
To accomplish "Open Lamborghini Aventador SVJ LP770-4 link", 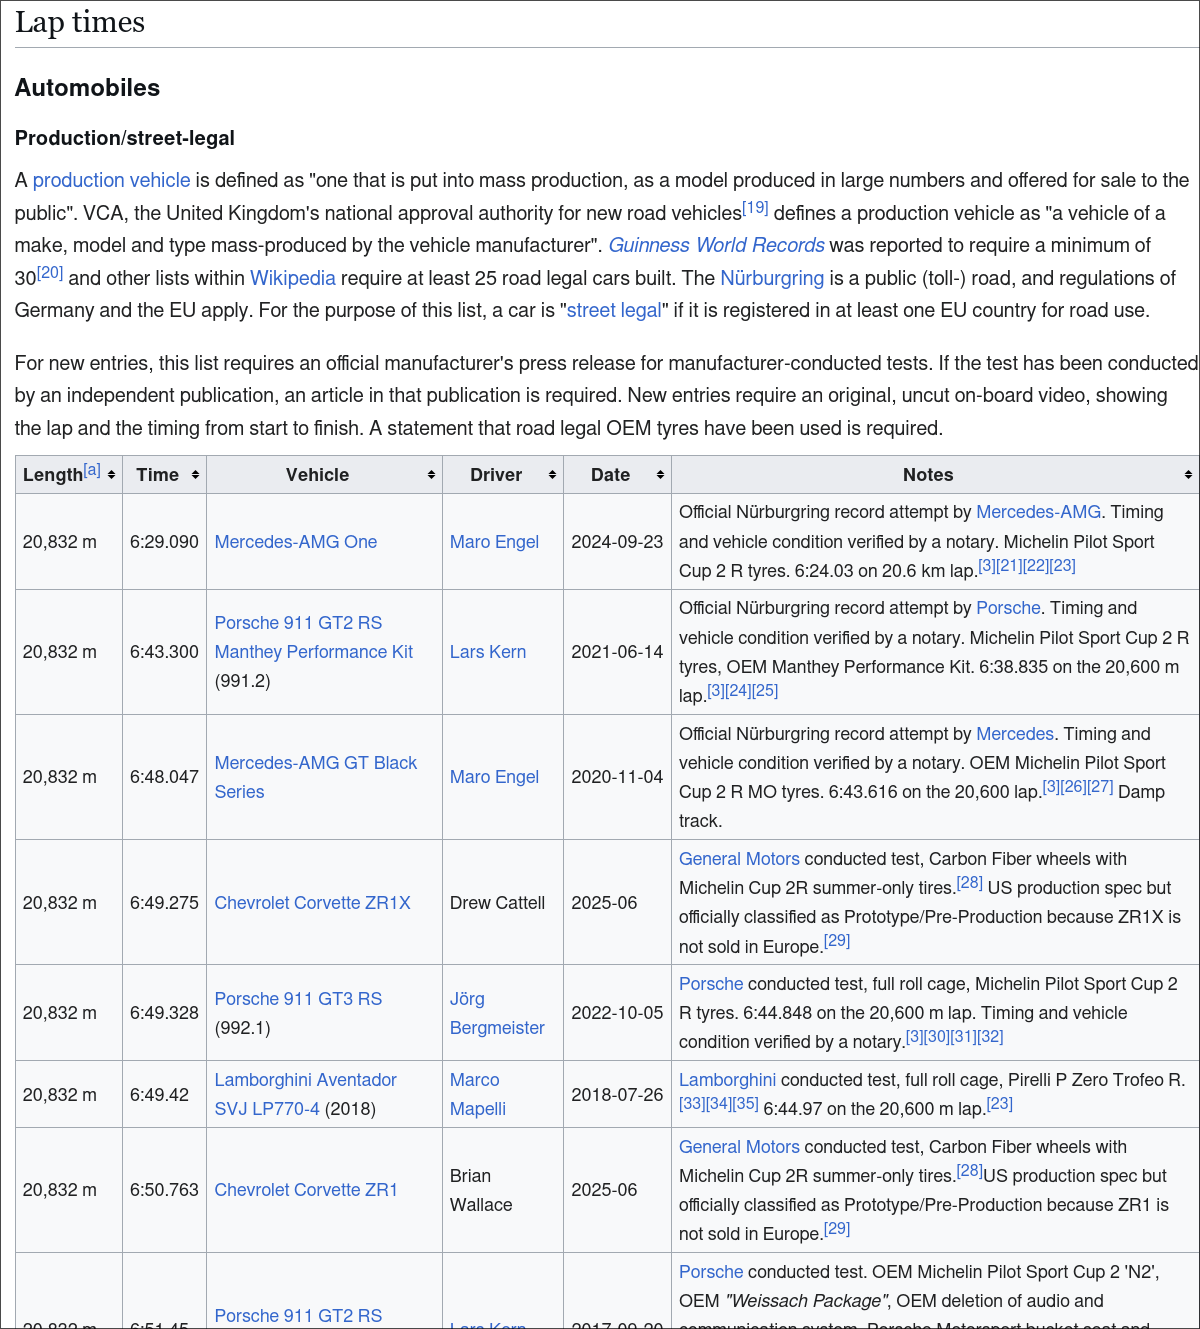I will (x=306, y=1094).
